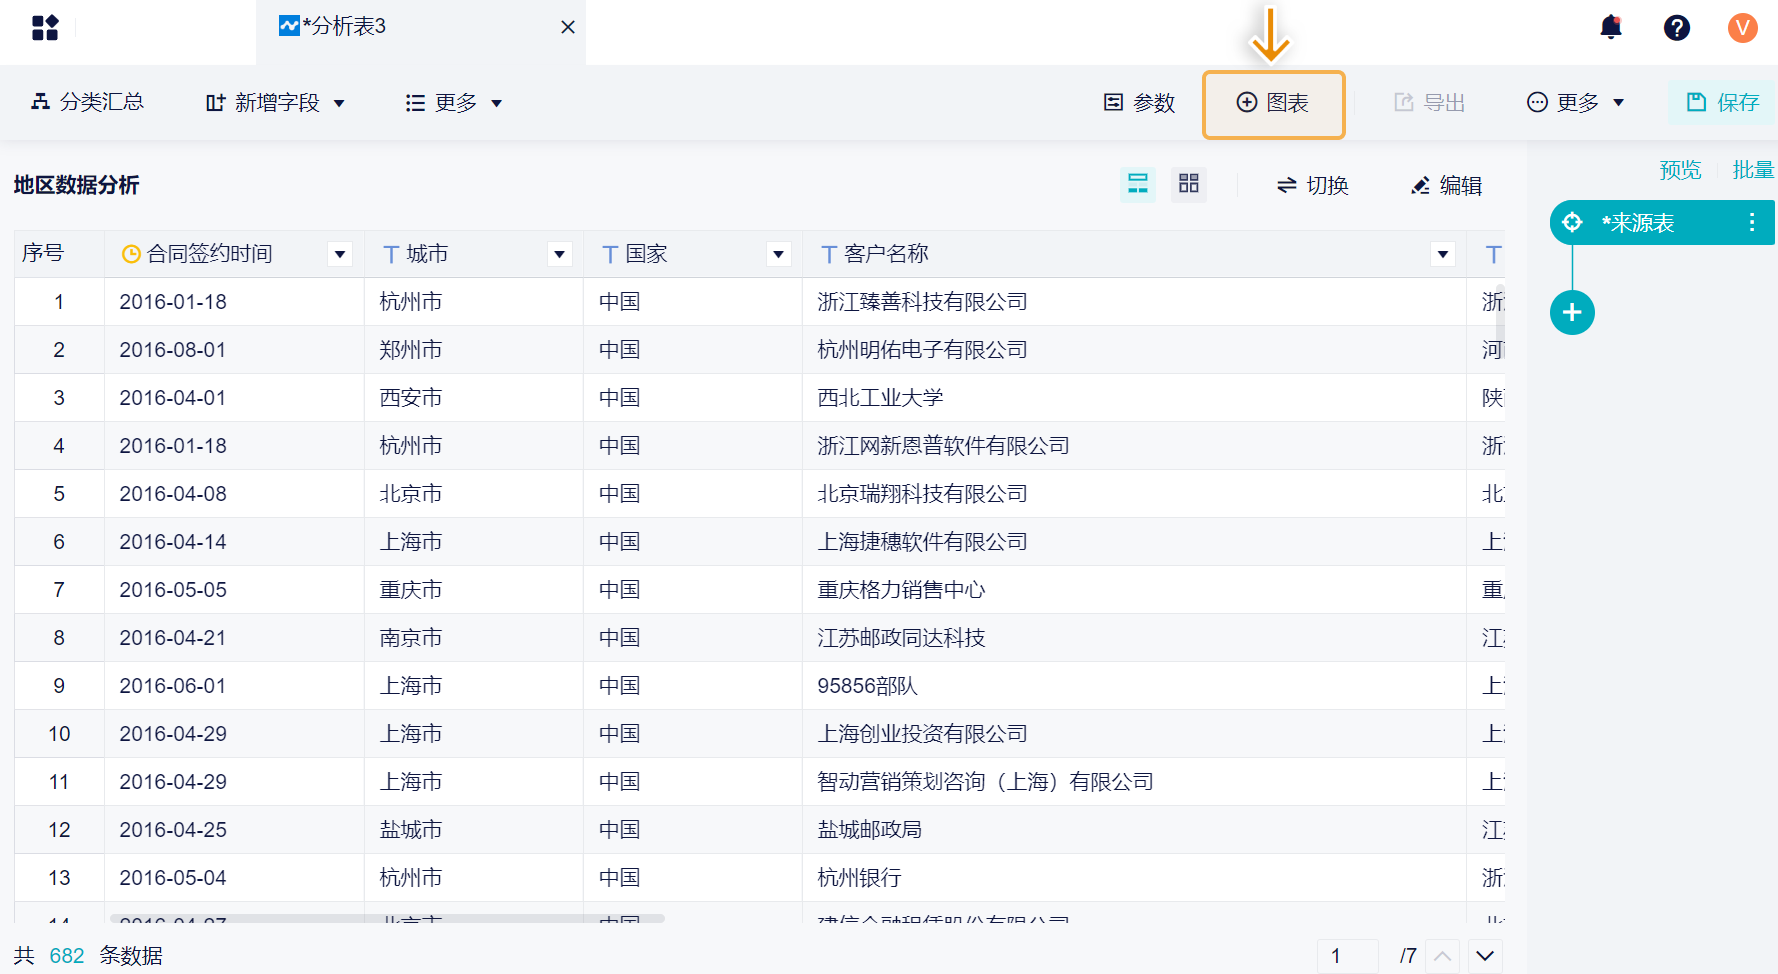
Task: Click city cell 郑州市
Action: (x=474, y=350)
